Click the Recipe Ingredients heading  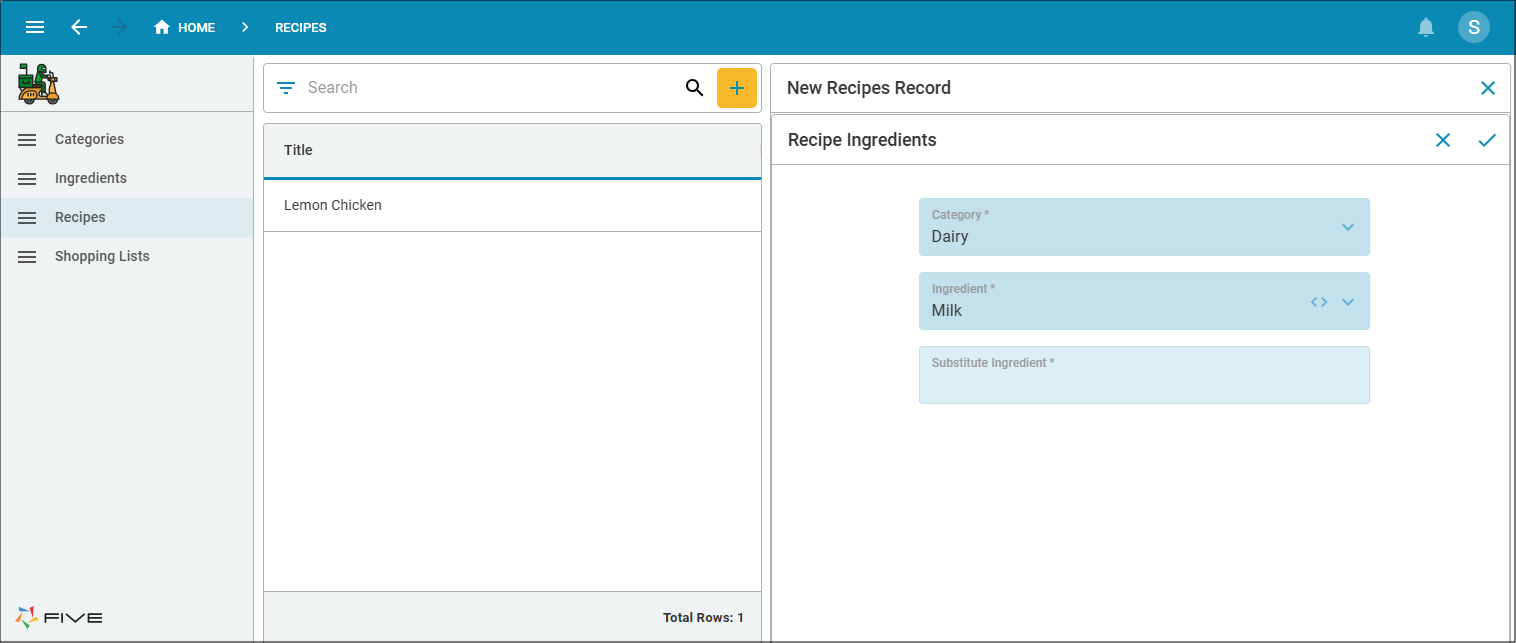[x=862, y=140]
